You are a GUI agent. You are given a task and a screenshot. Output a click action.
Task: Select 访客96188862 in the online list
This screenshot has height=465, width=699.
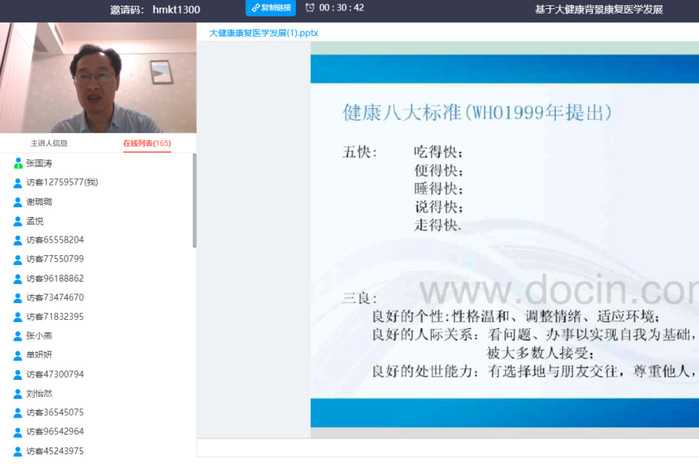[55, 278]
